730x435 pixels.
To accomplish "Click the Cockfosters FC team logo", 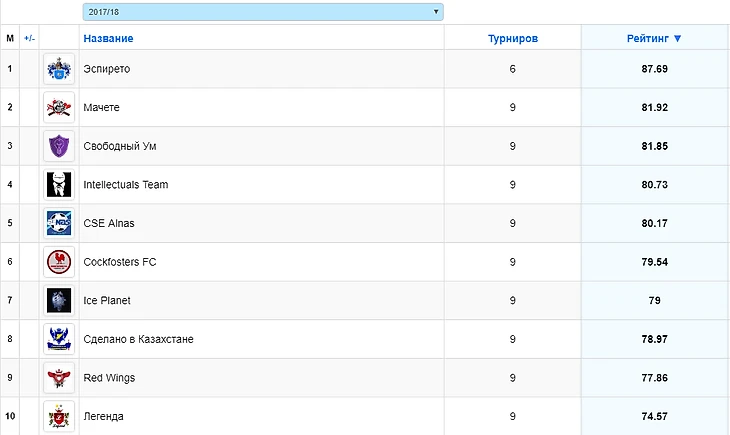I will [59, 262].
